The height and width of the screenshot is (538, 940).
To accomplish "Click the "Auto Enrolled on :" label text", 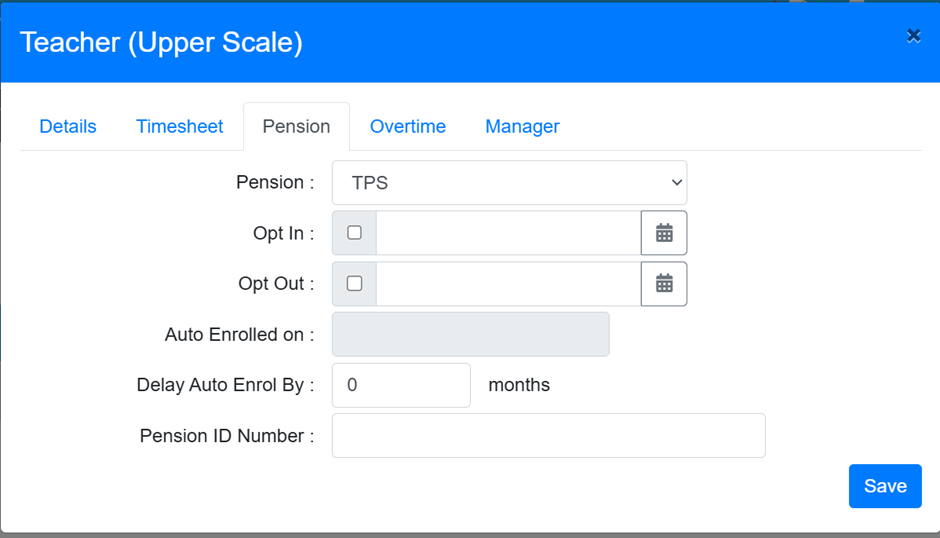I will click(239, 335).
